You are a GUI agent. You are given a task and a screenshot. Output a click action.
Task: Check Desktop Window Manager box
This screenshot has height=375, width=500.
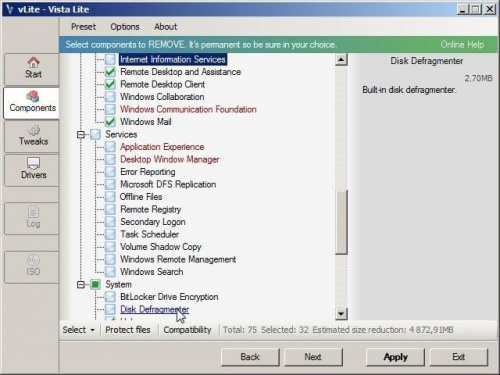coord(110,159)
